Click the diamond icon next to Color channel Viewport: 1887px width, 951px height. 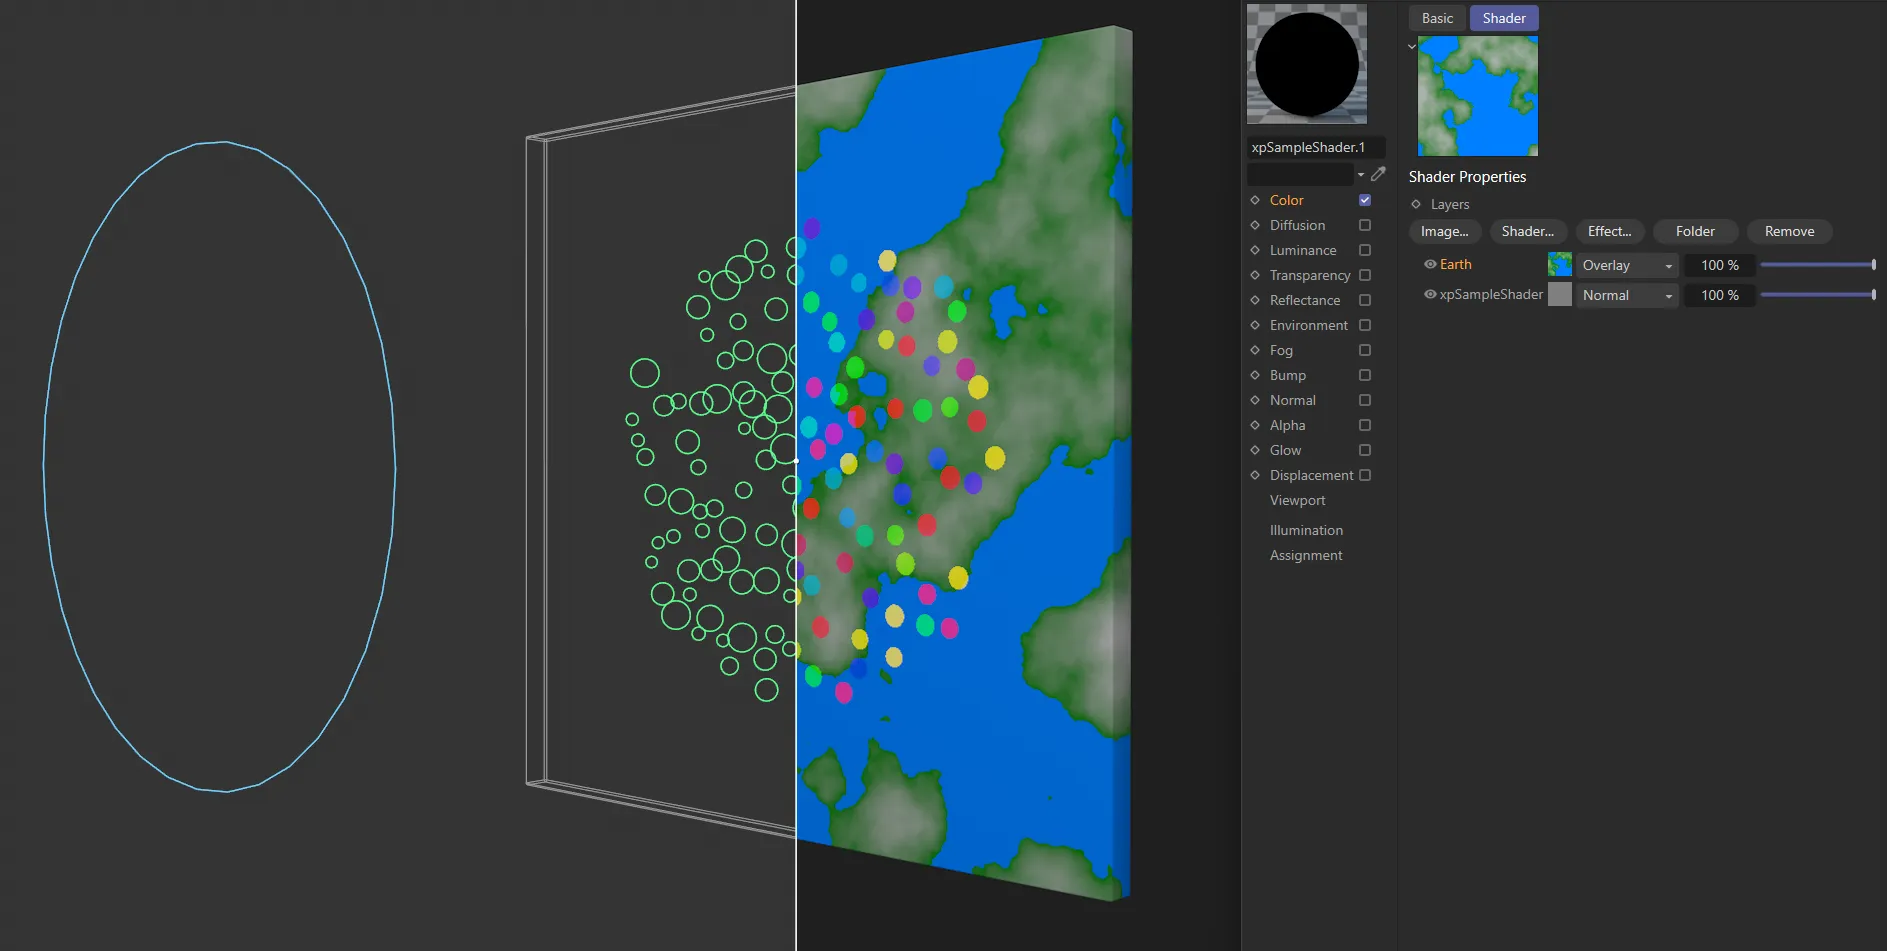coord(1256,200)
